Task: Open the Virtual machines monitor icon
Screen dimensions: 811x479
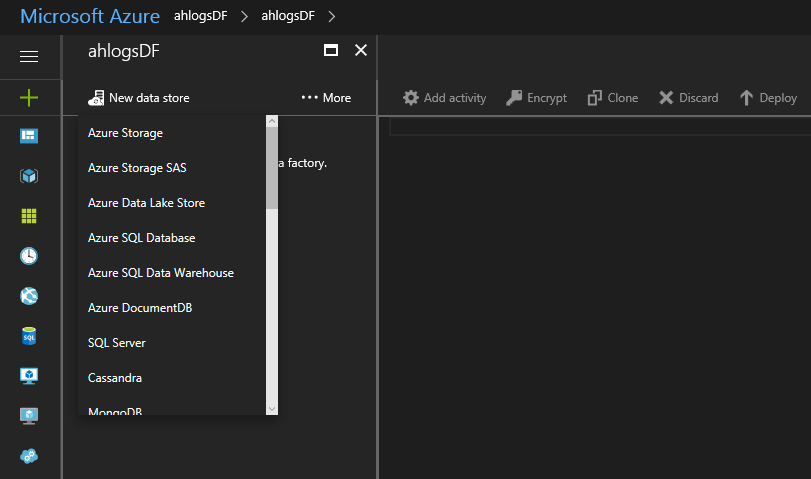Action: (29, 376)
